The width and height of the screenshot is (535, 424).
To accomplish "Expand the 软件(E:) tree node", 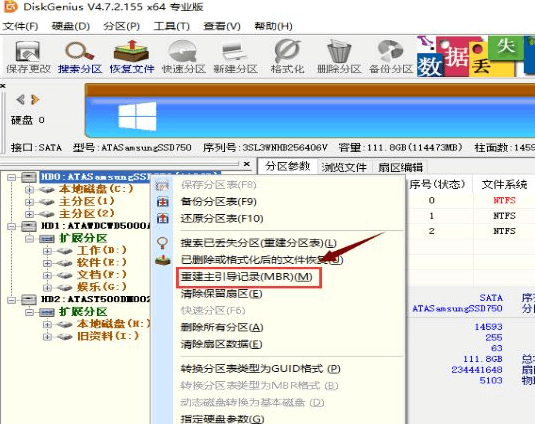I will point(47,263).
